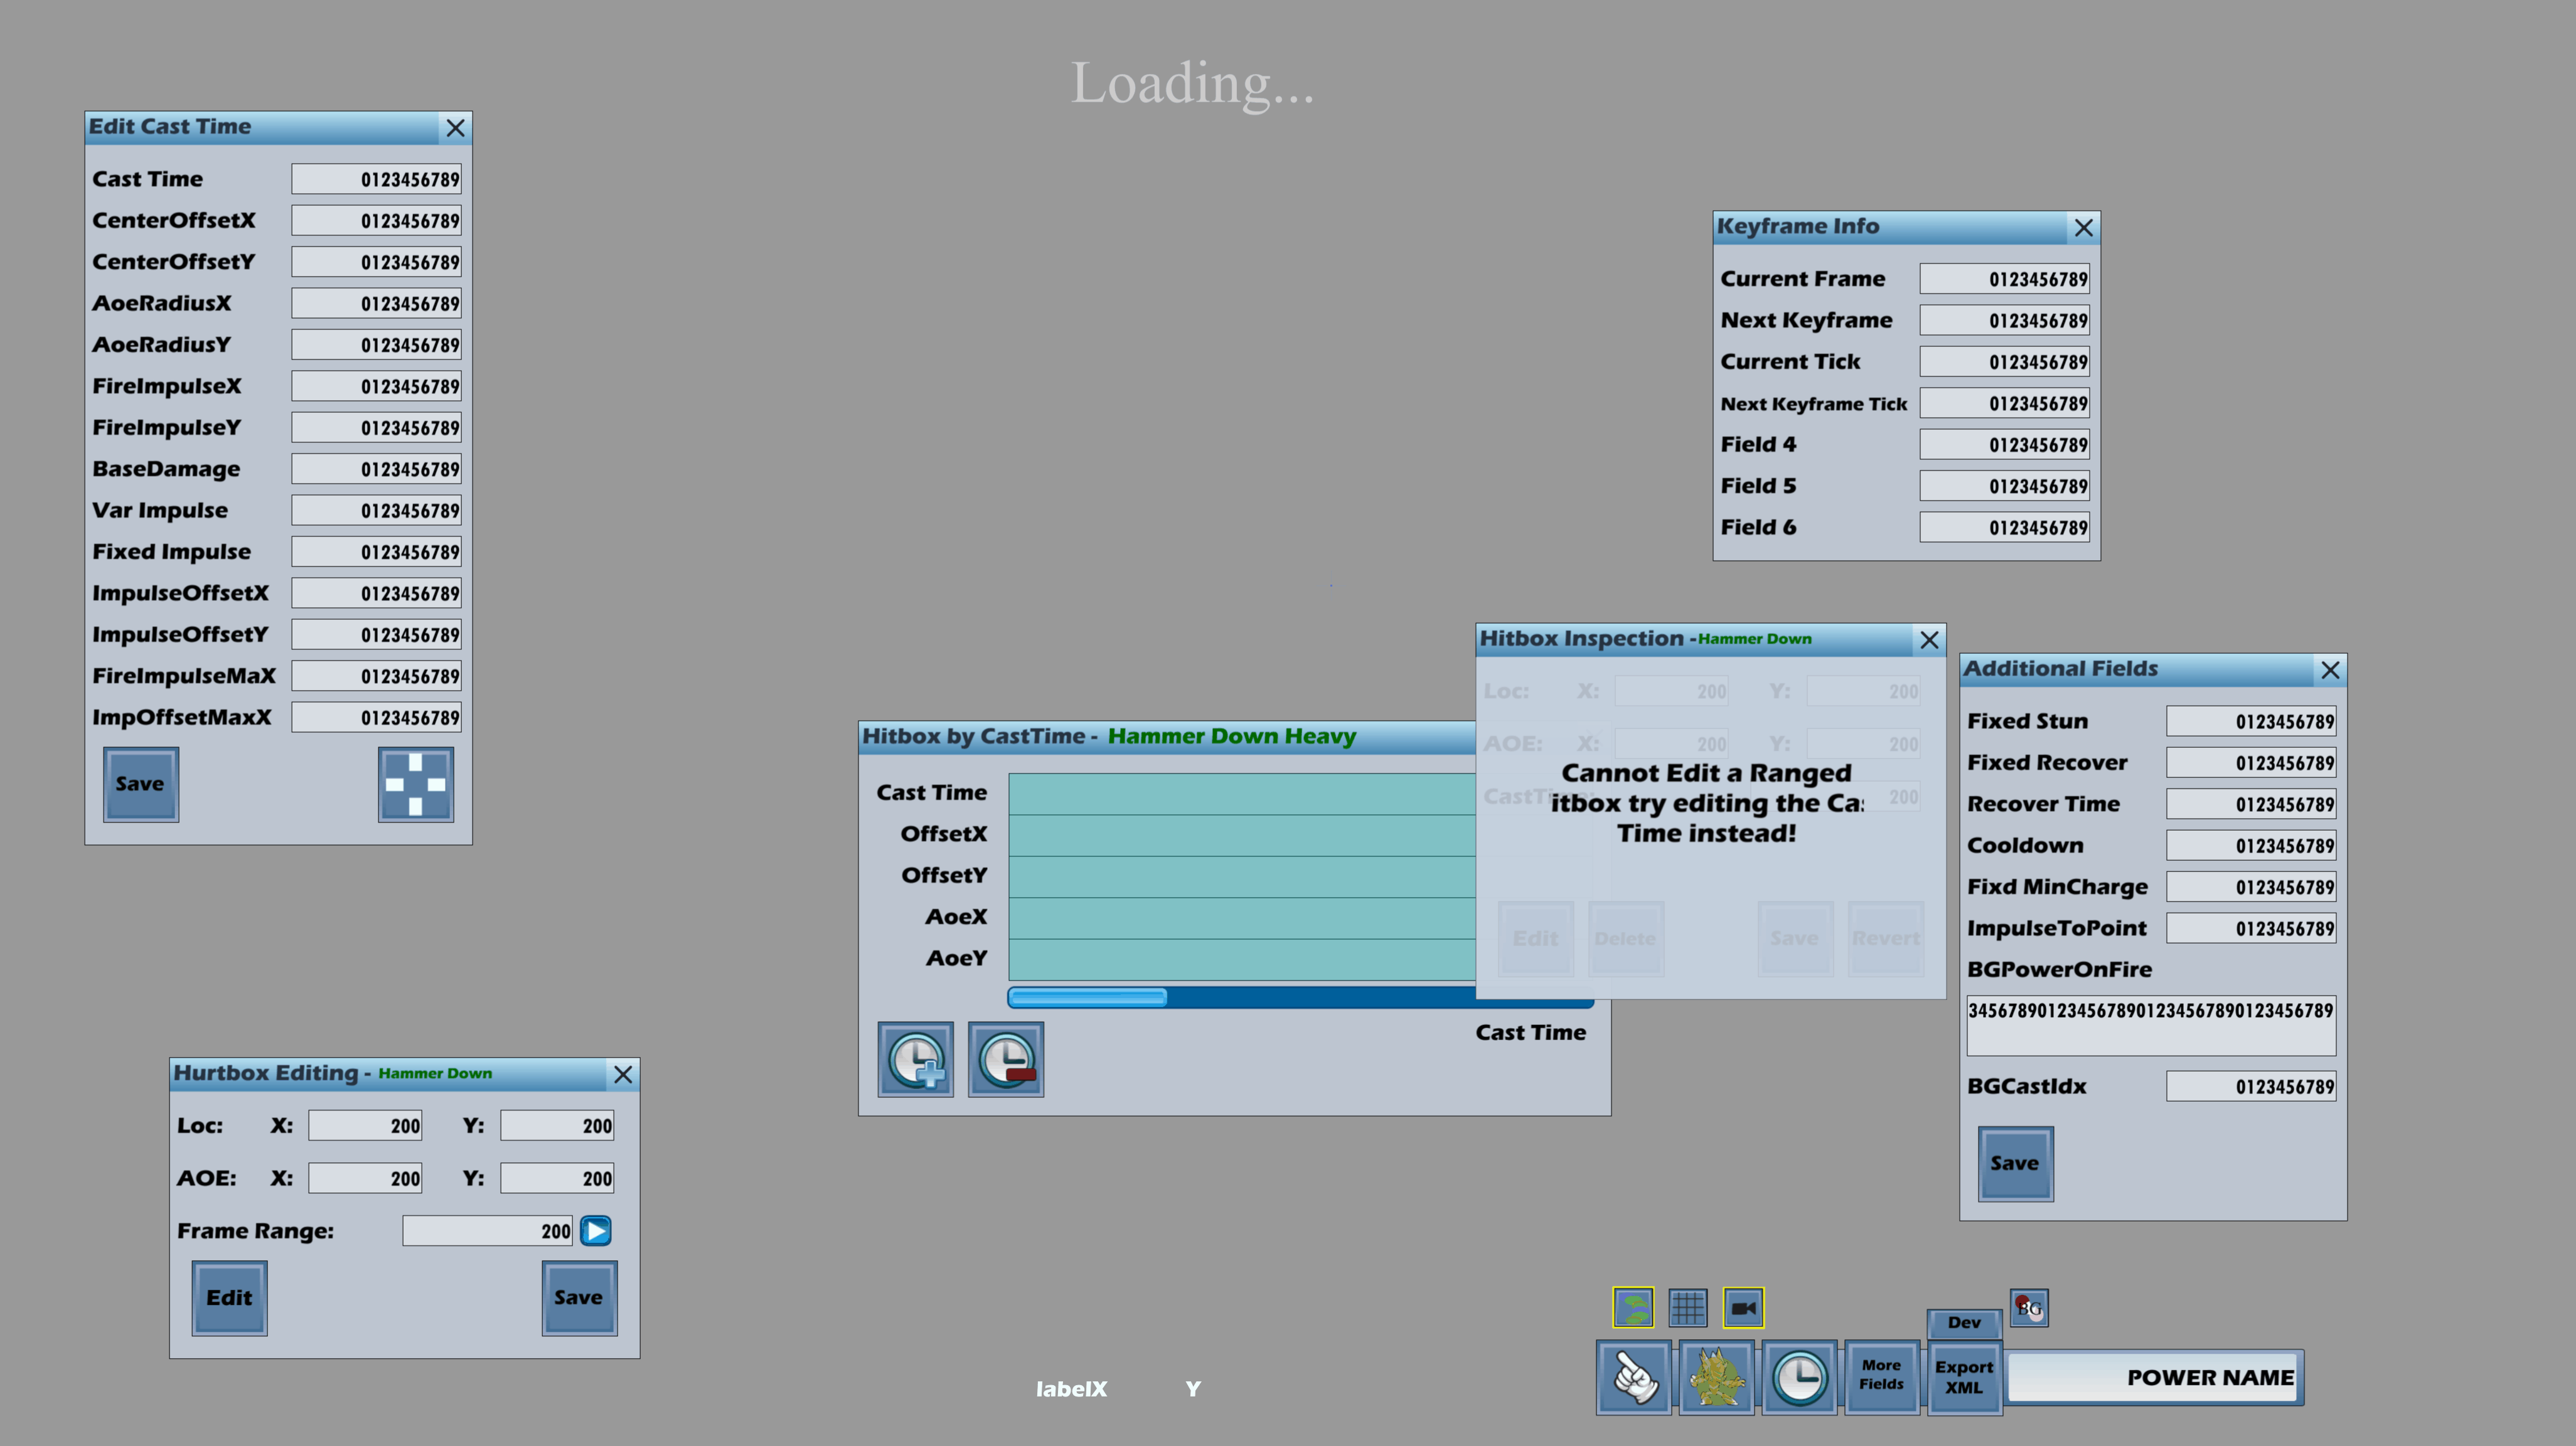Close the Keyframe Info panel
The height and width of the screenshot is (1446, 2576).
click(2083, 228)
